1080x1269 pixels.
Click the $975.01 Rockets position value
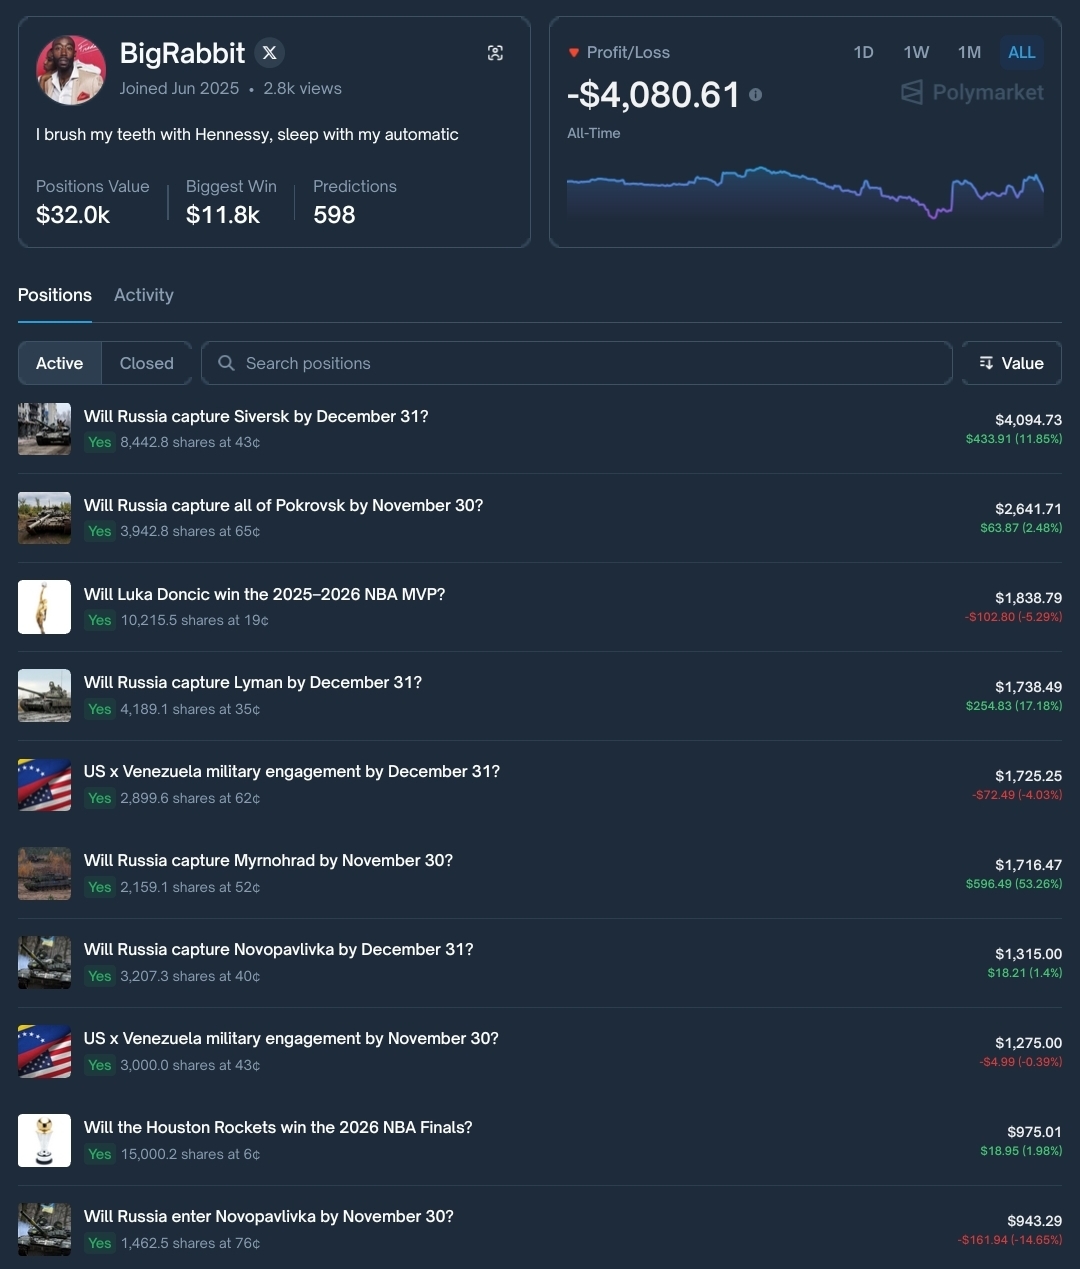pos(1034,1132)
